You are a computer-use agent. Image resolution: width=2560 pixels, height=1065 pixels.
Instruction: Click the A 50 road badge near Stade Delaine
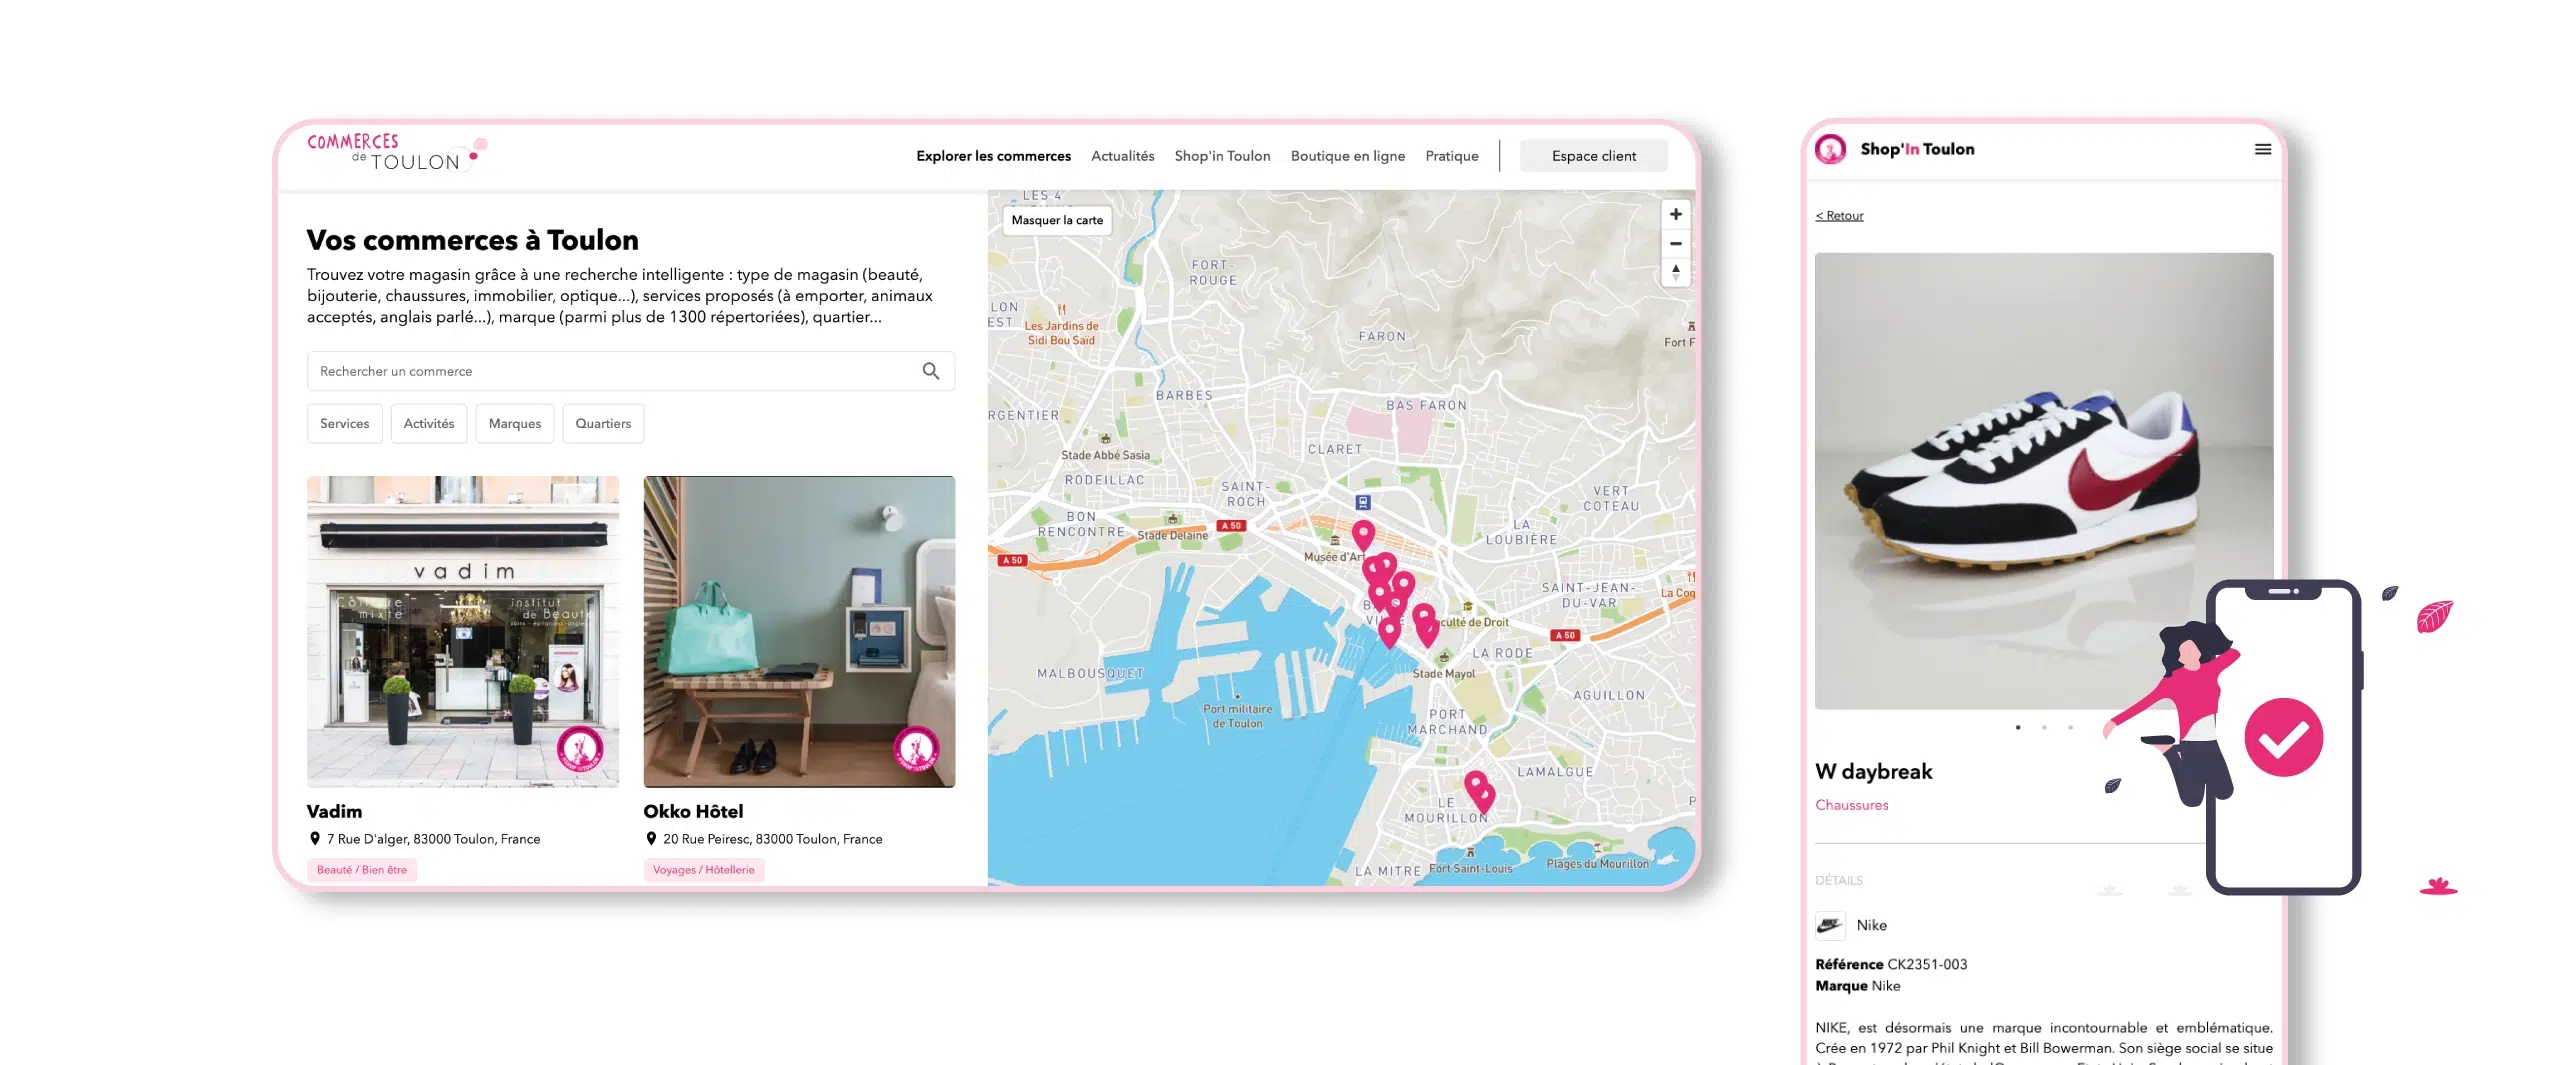[x=1230, y=526]
